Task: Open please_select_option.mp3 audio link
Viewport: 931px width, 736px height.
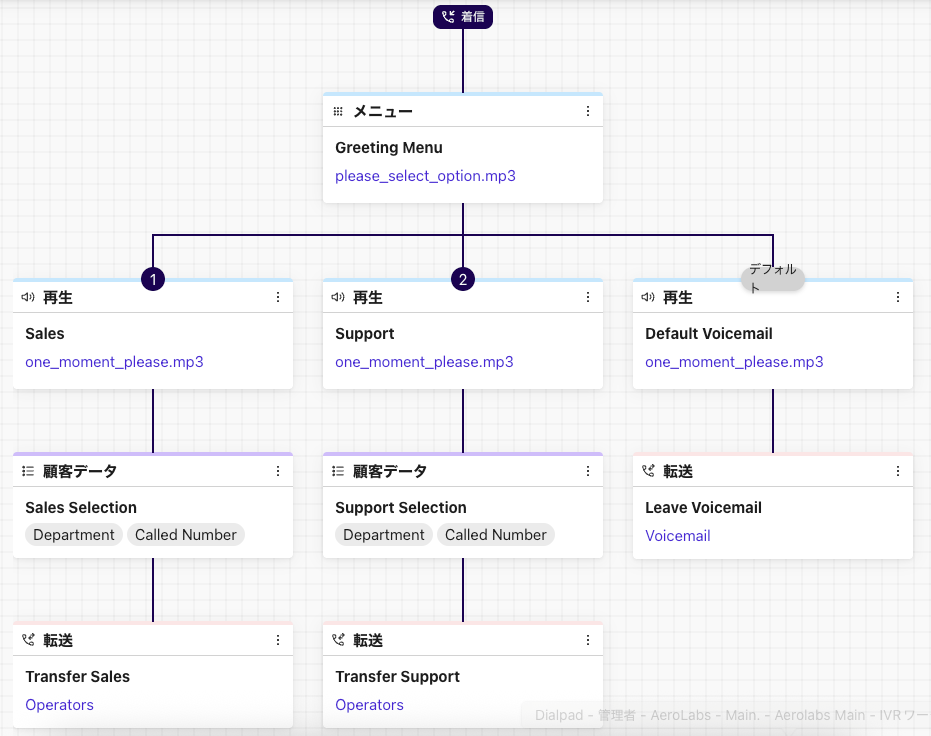Action: click(425, 176)
